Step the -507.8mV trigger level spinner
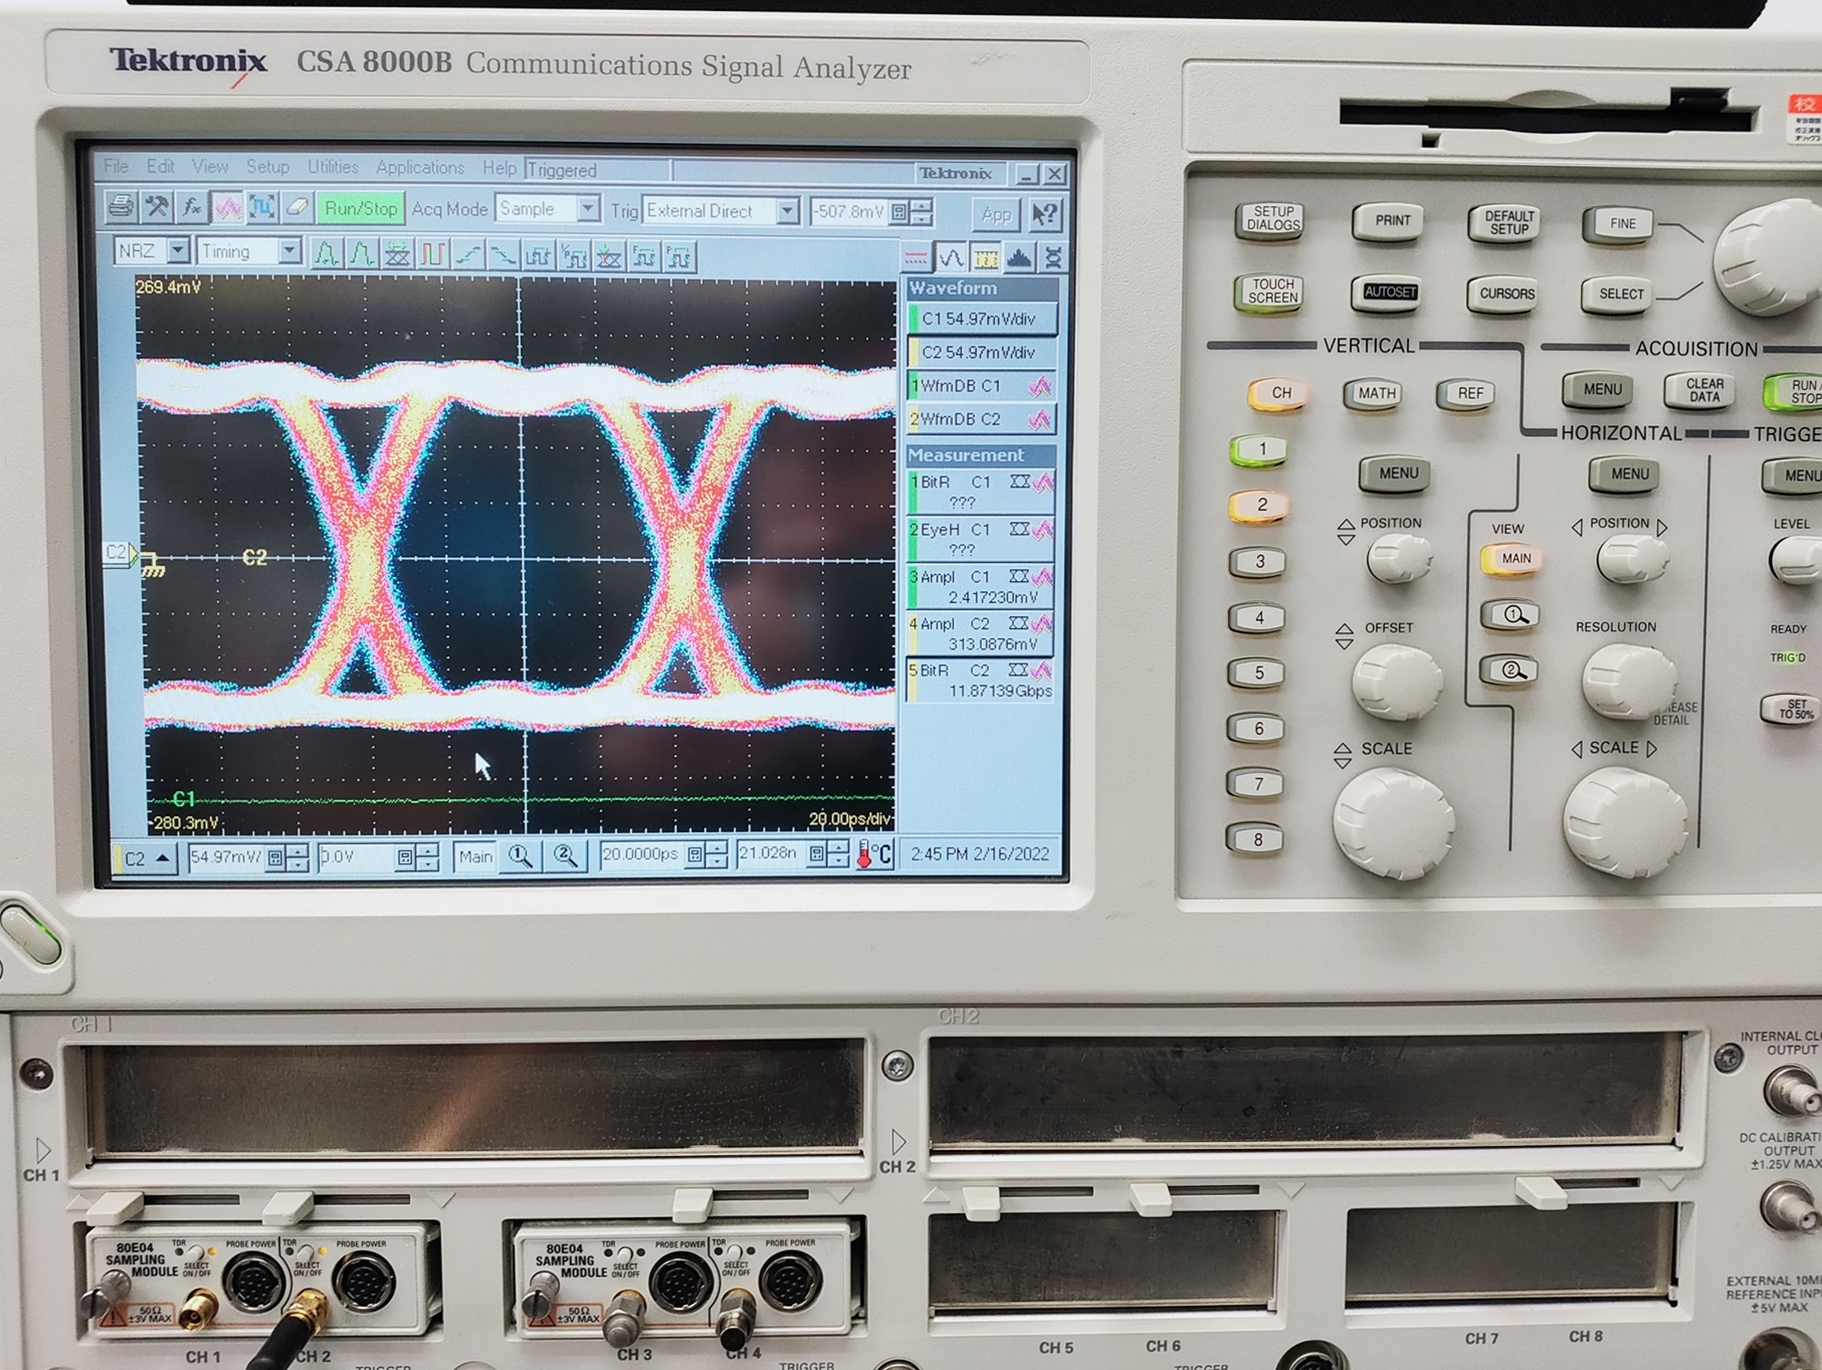Screen dimensions: 1822x1370 point(920,212)
